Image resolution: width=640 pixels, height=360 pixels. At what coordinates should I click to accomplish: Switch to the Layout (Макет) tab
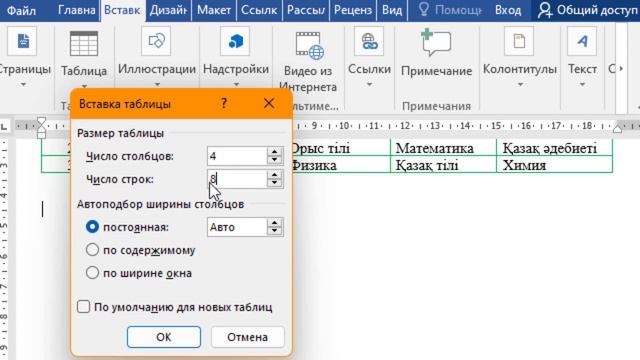[213, 10]
